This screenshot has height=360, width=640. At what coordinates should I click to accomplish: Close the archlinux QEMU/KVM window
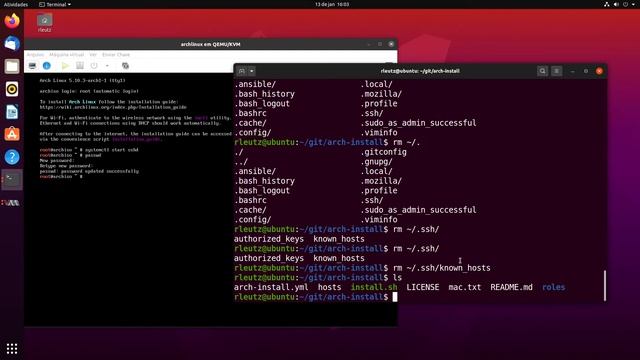tap(391, 44)
